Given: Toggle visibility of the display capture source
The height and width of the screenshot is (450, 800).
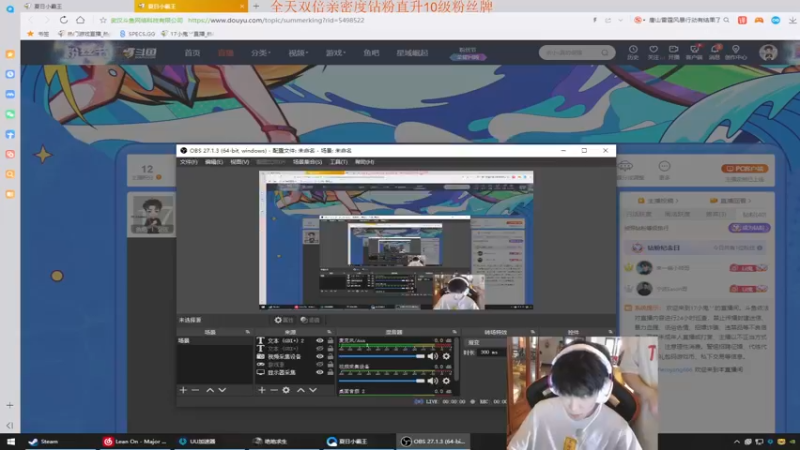Looking at the screenshot, I should [319, 372].
